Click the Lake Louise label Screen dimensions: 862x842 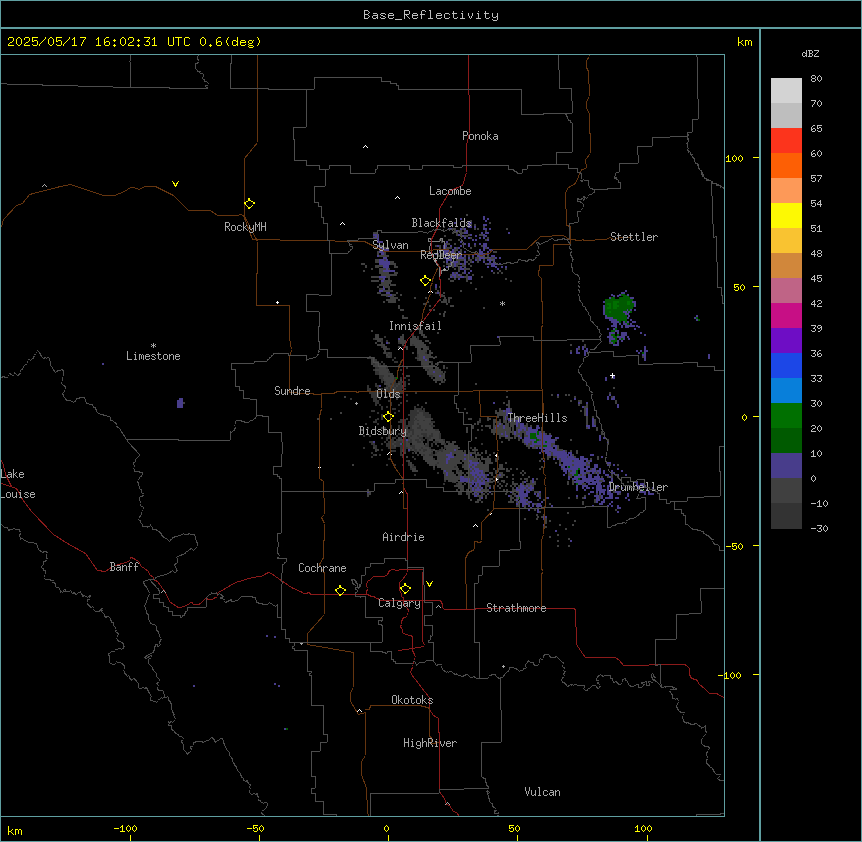pyautogui.click(x=18, y=484)
